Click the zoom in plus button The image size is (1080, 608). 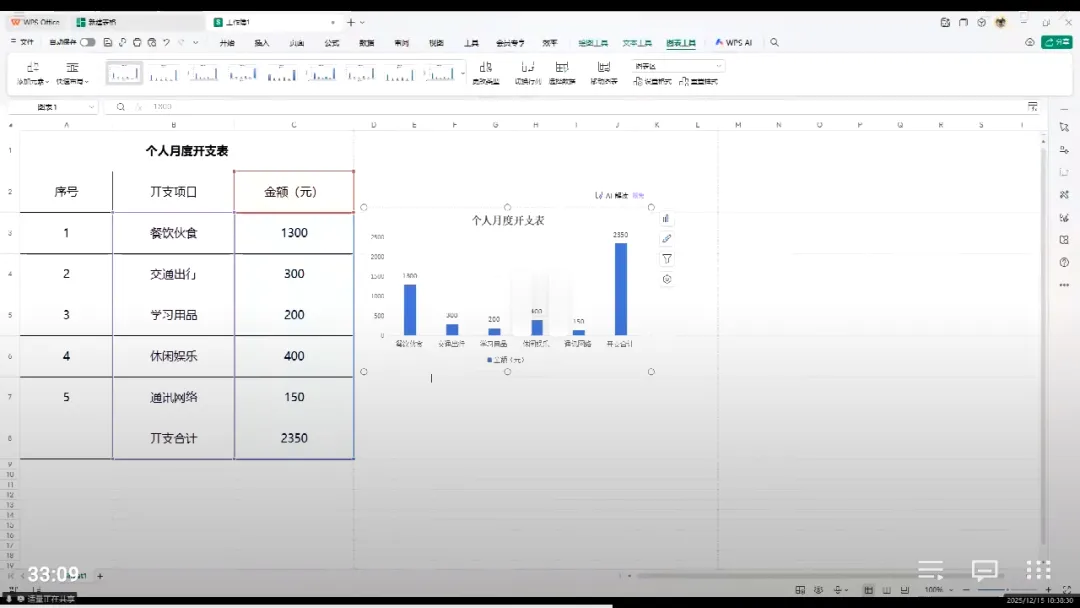point(1048,590)
